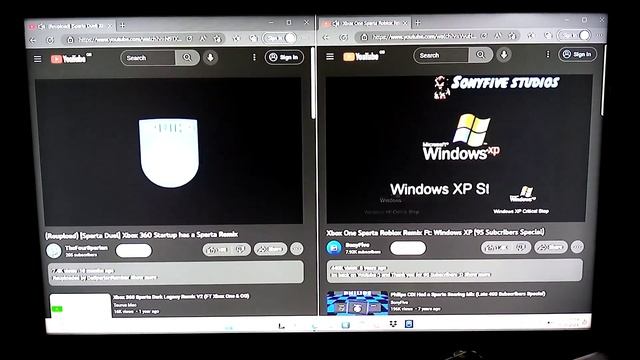Open the YouTube guide menu in the left window
The width and height of the screenshot is (640, 360).
point(38,59)
